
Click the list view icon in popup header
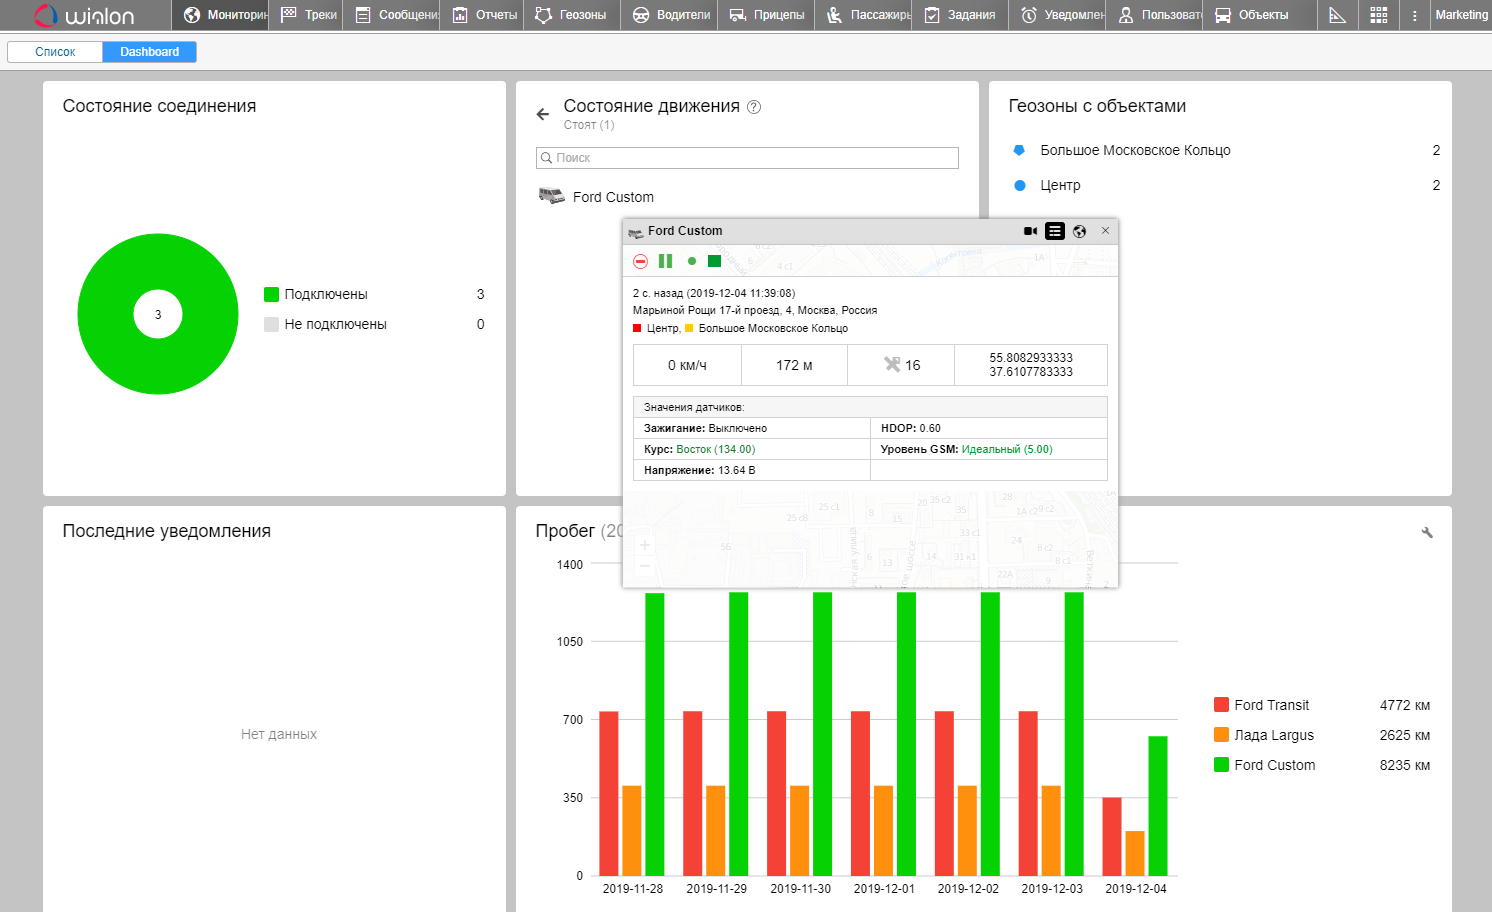(x=1055, y=231)
